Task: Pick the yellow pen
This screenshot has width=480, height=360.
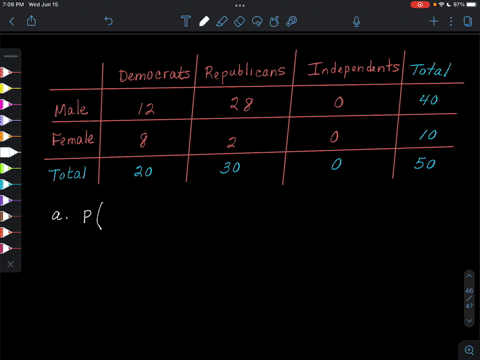Action: point(9,88)
